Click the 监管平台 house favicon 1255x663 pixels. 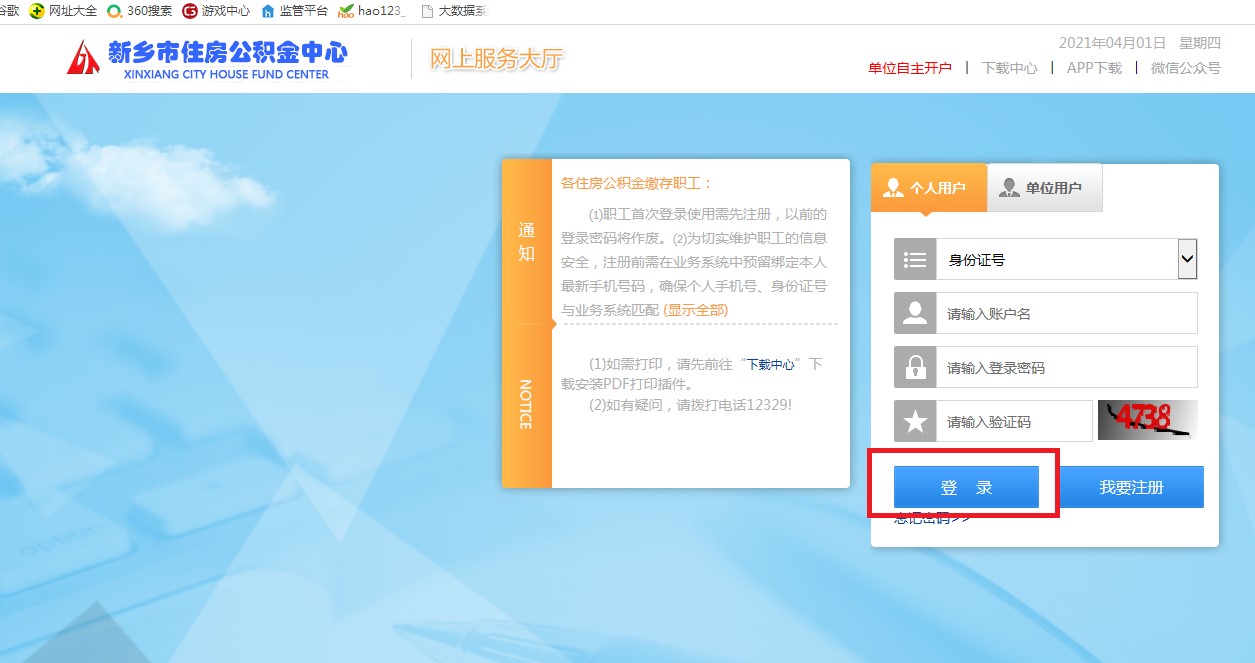[x=268, y=11]
